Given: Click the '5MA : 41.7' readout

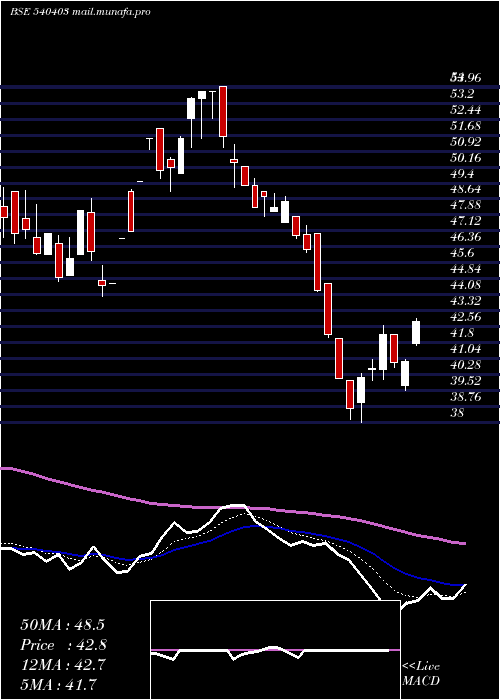Looking at the screenshot, I should pos(58,685).
